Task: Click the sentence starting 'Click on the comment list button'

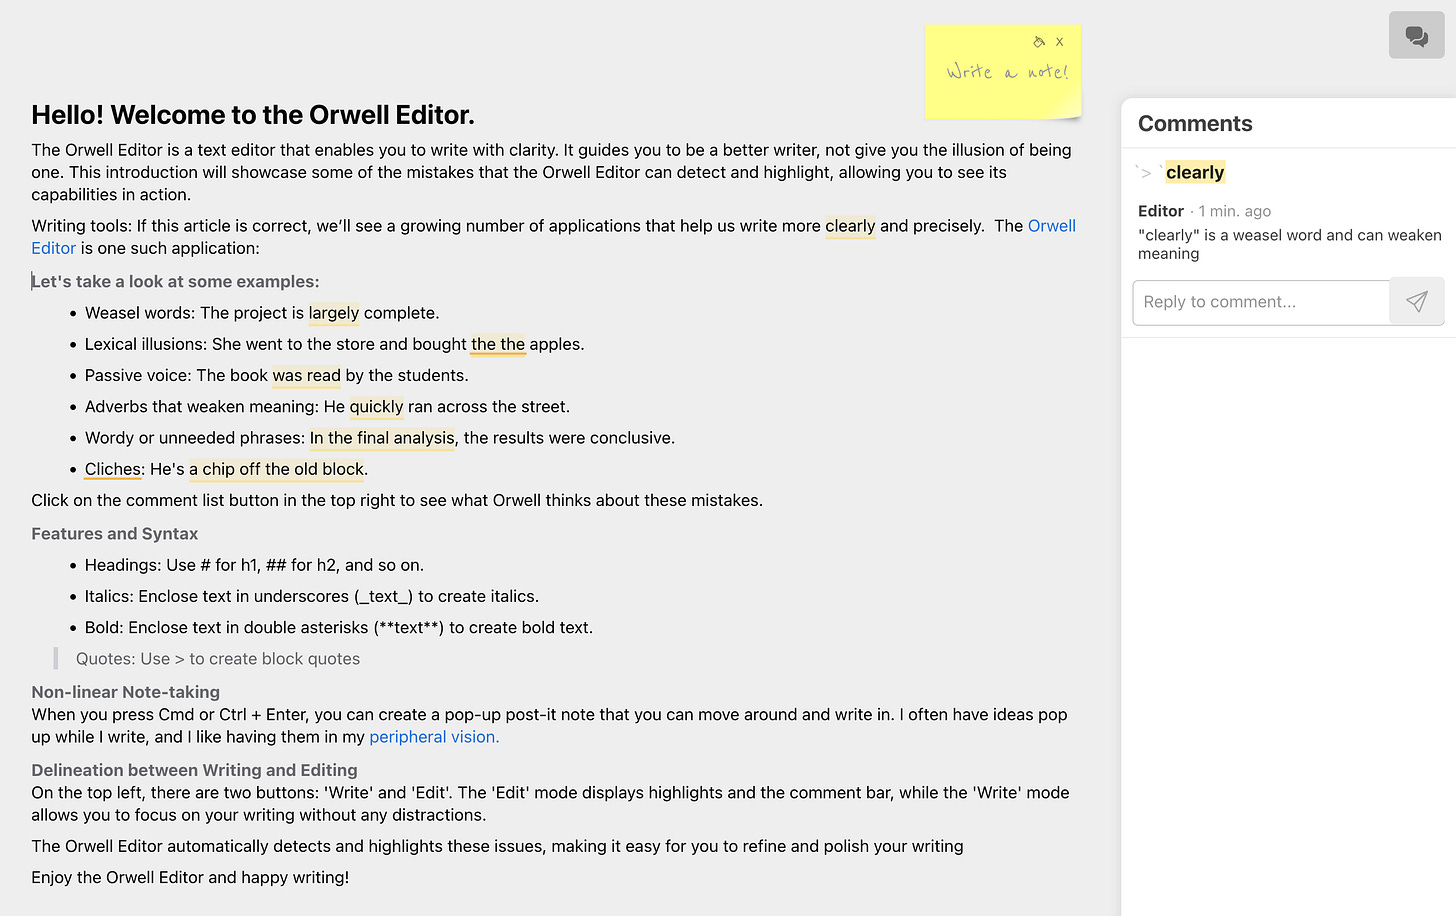Action: pyautogui.click(x=397, y=501)
